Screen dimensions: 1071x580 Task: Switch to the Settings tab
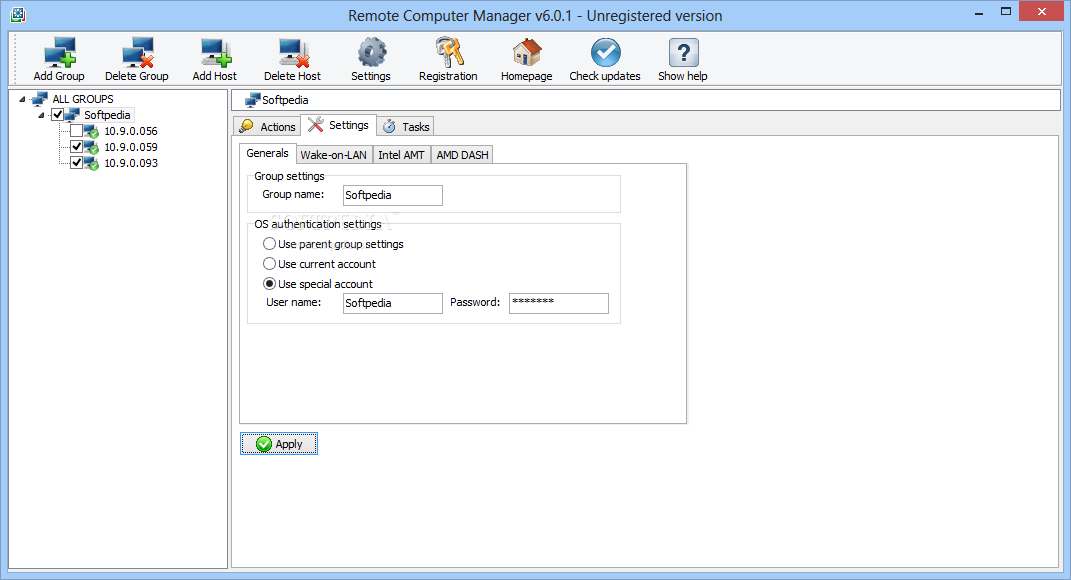pyautogui.click(x=338, y=125)
